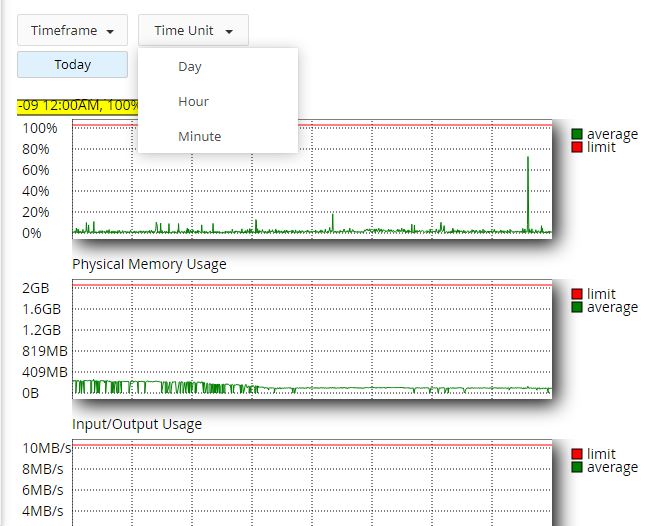This screenshot has width=651, height=526.
Task: Click the yellow 12:00AM 100% tooltip
Action: point(78,105)
